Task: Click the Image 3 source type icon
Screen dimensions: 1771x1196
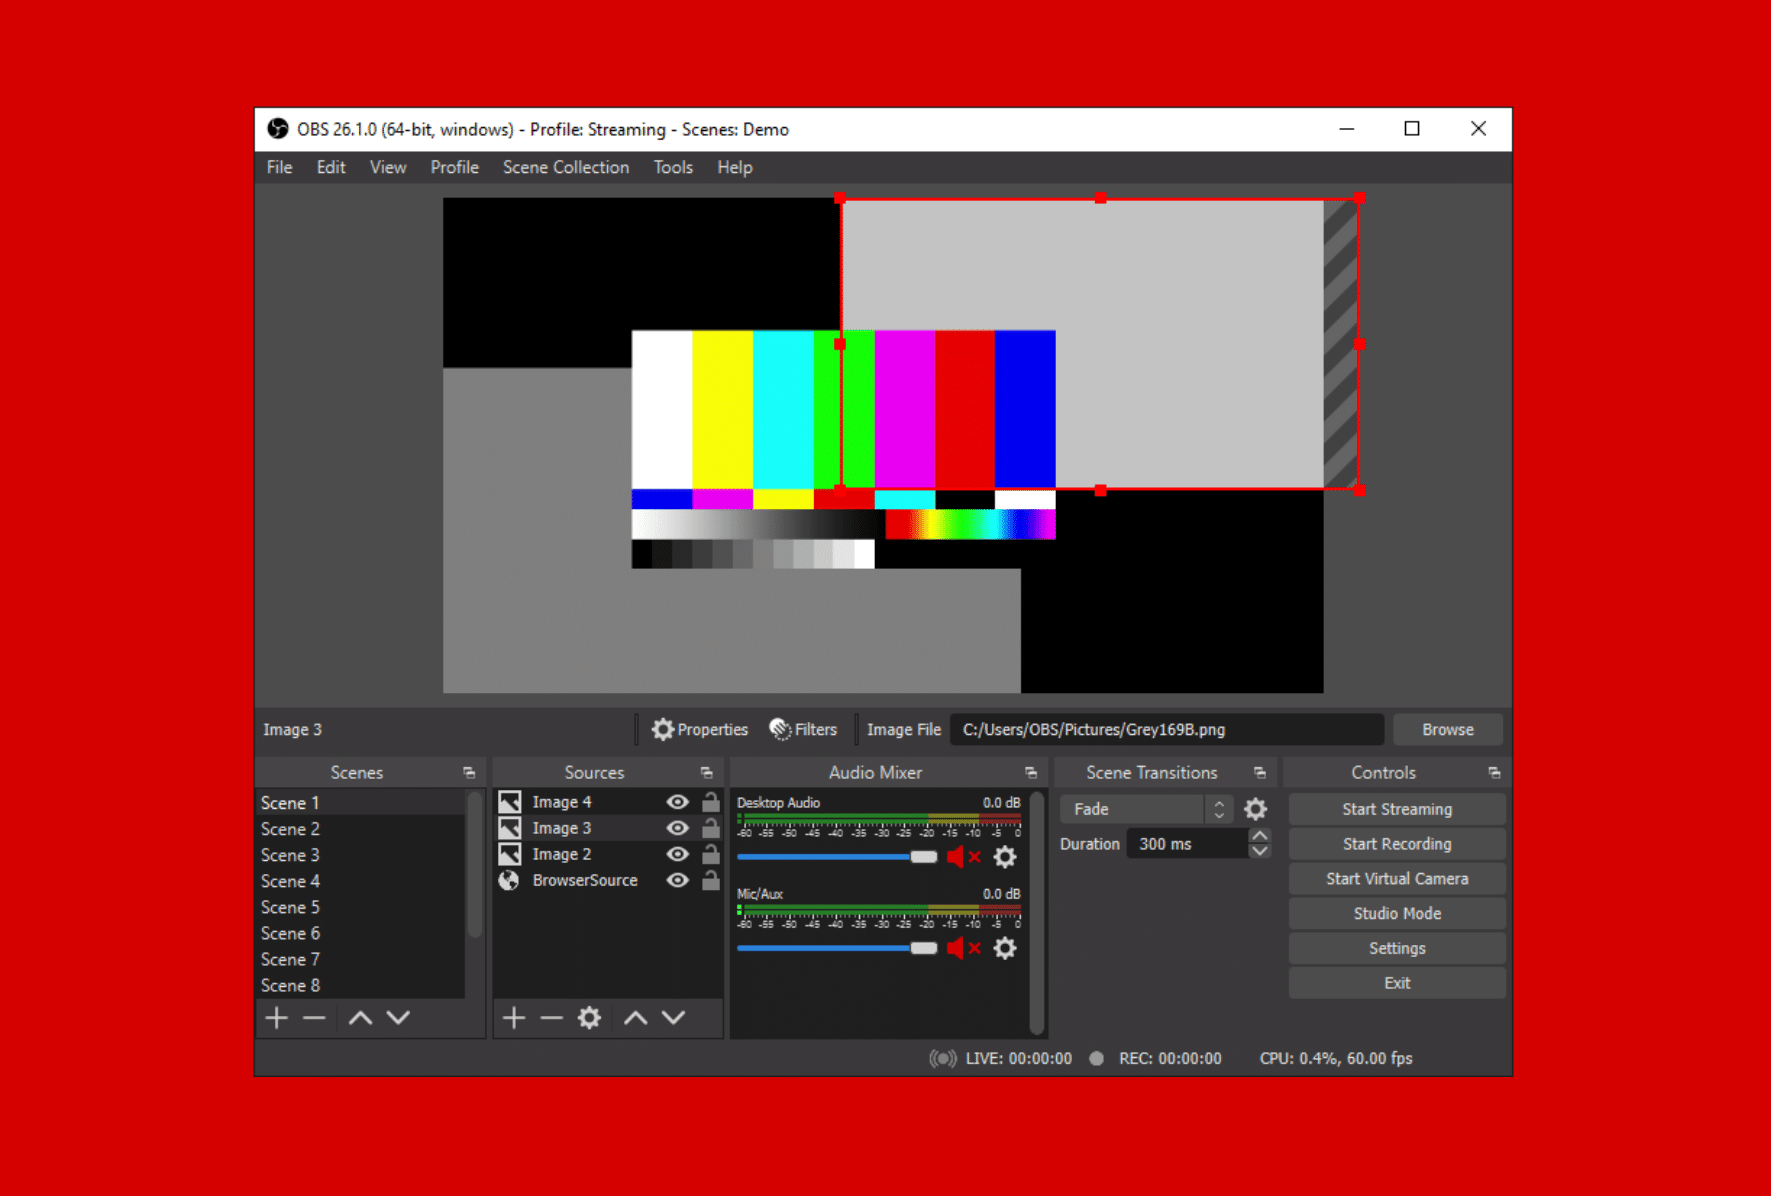Action: click(x=510, y=828)
